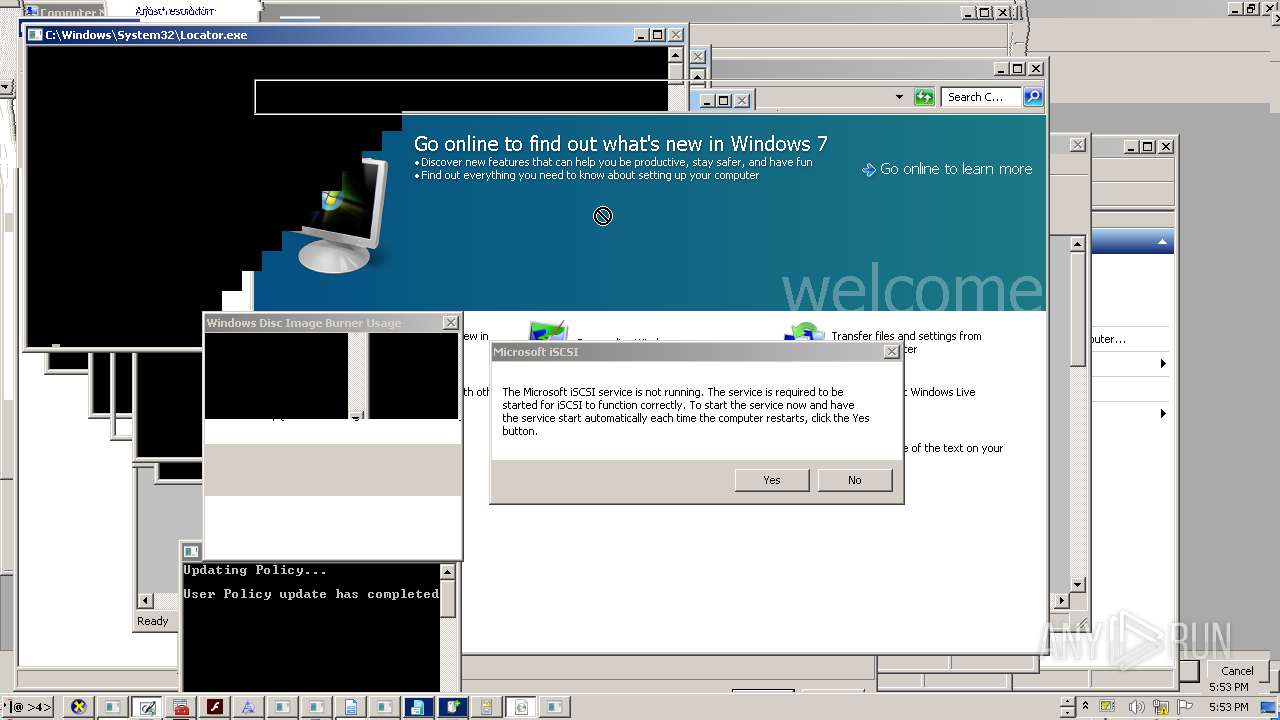
Task: Click the yellow-green tray icon beside the chevron
Action: click(x=1108, y=707)
